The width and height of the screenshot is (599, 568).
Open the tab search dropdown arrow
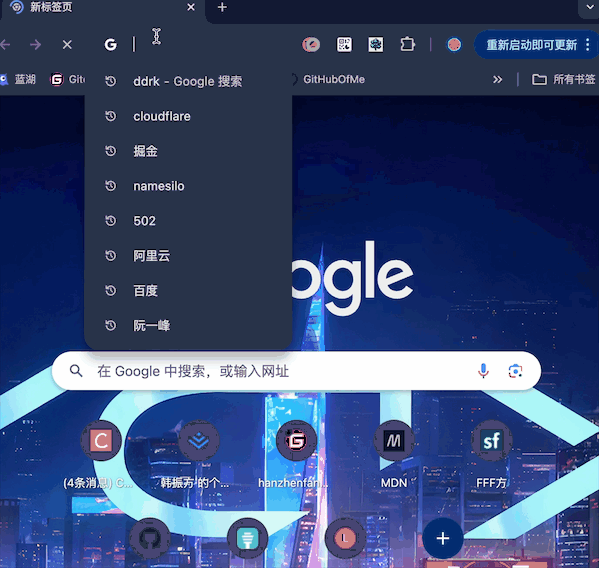(590, 7)
